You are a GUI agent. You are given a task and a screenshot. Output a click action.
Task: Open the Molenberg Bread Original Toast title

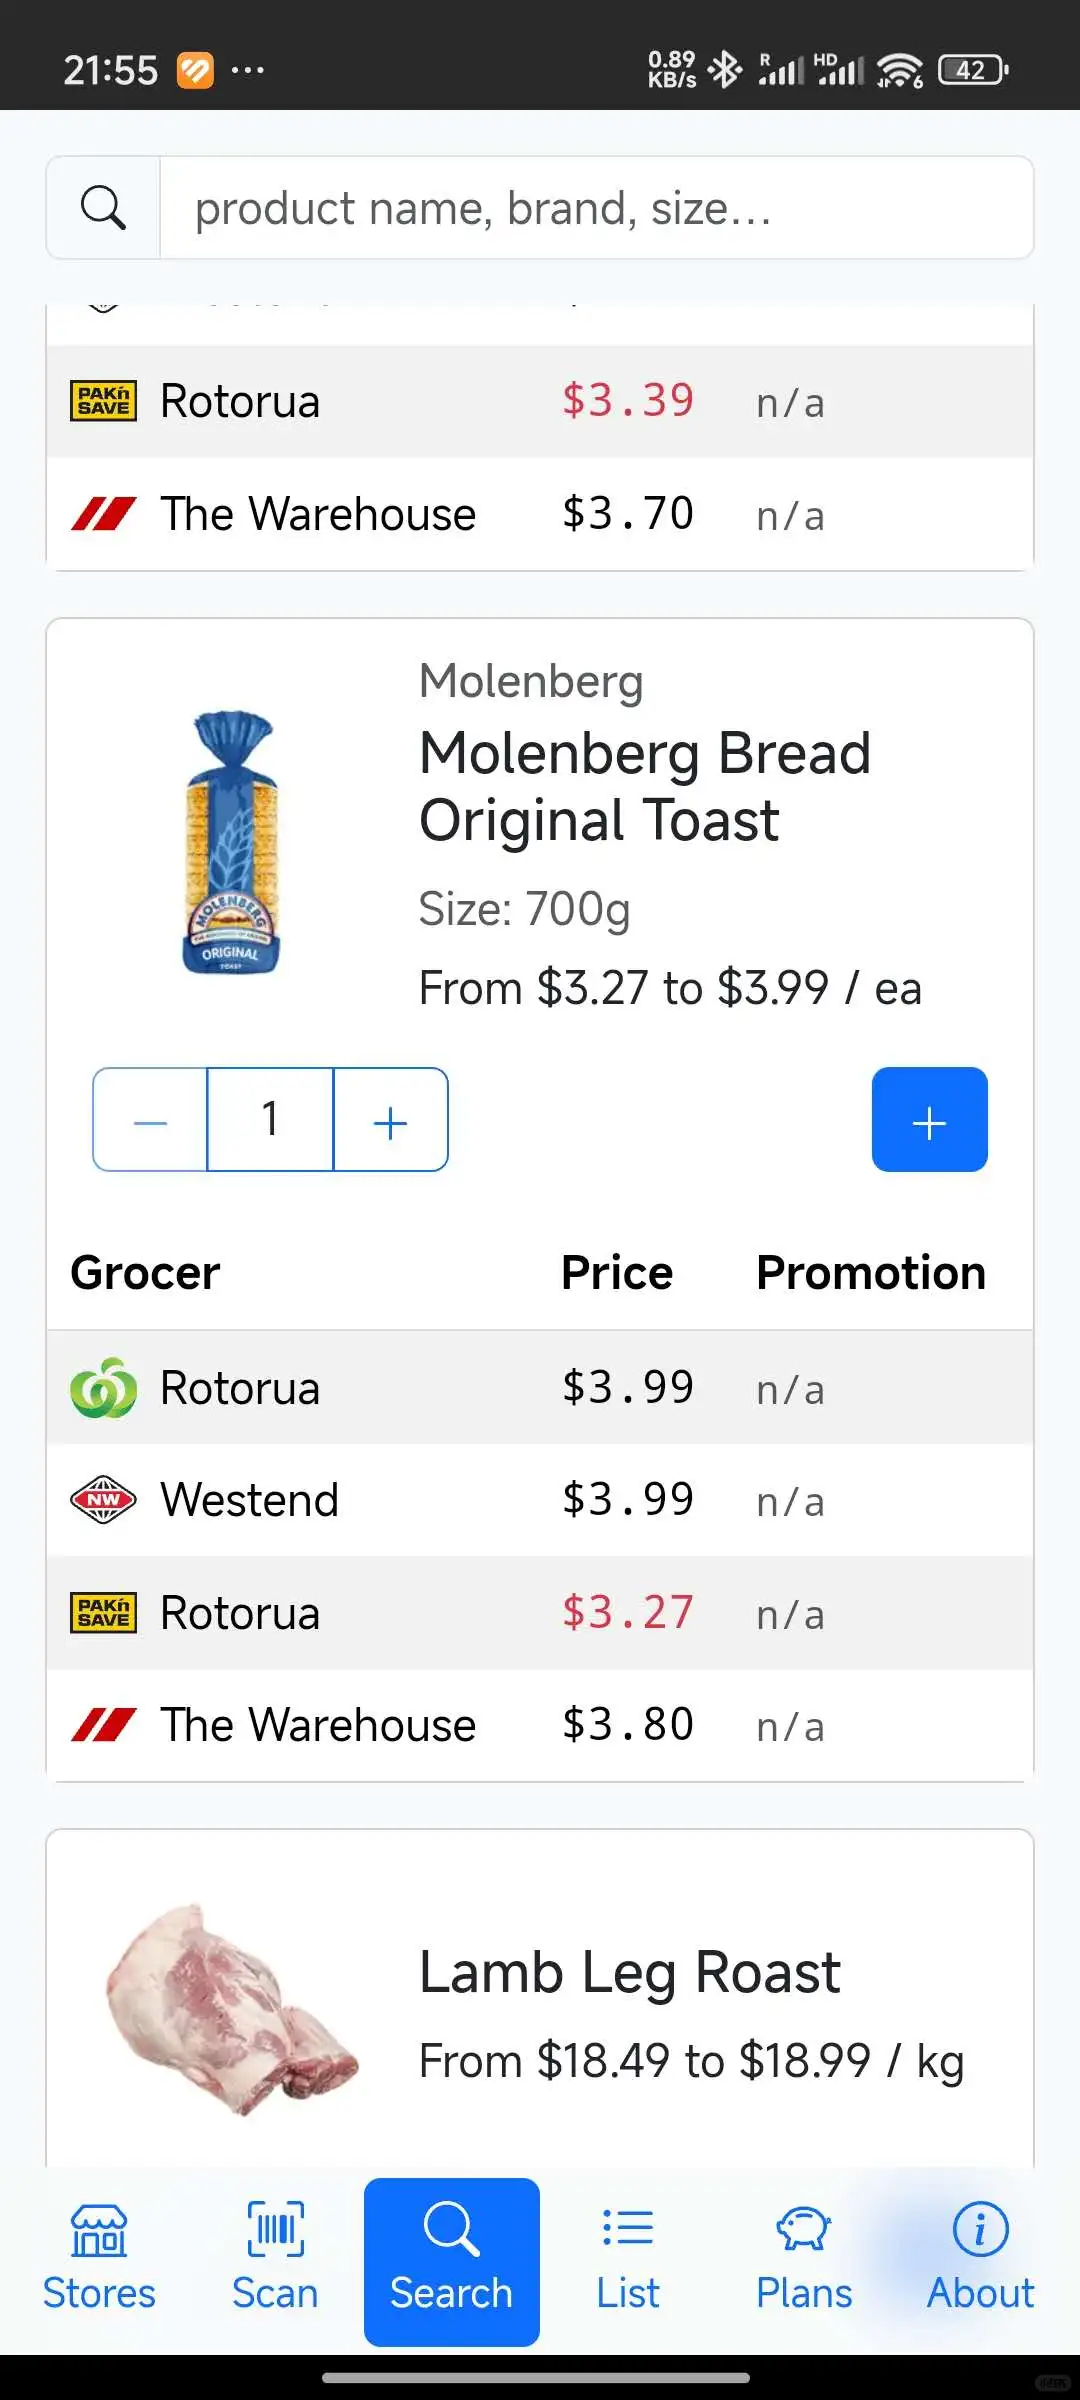(x=645, y=786)
